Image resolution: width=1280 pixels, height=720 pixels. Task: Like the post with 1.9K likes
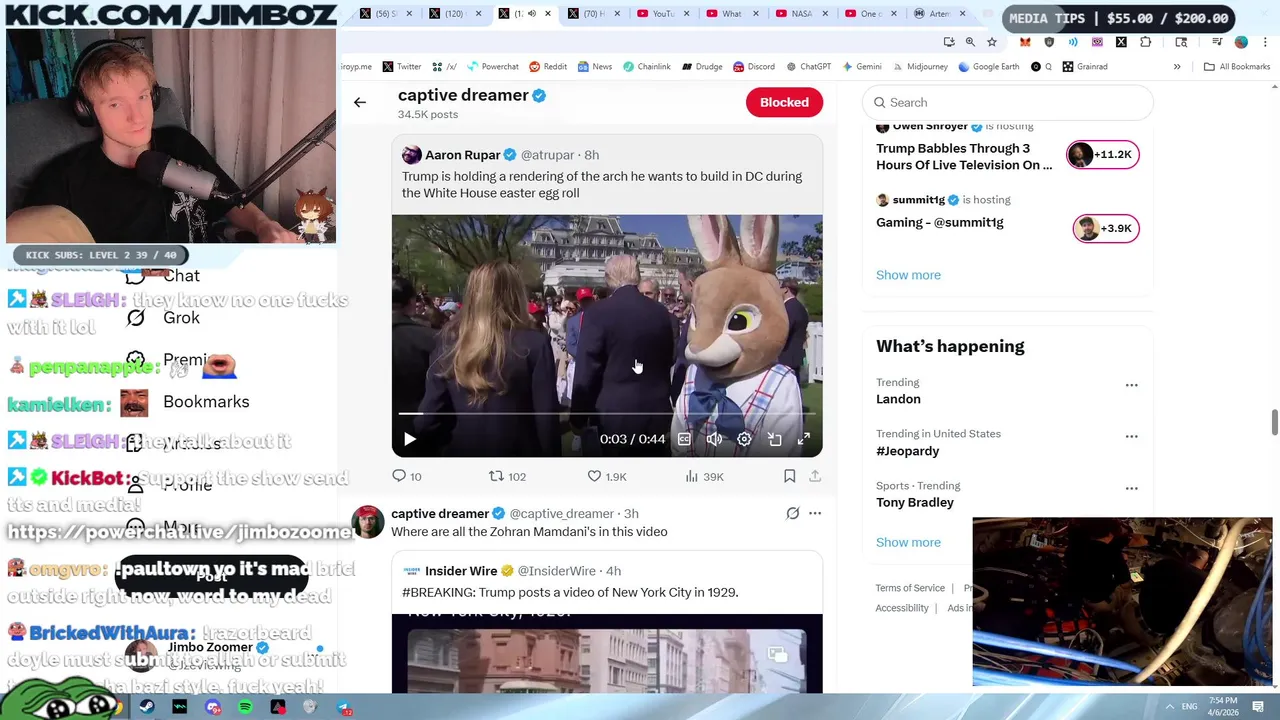pyautogui.click(x=607, y=477)
